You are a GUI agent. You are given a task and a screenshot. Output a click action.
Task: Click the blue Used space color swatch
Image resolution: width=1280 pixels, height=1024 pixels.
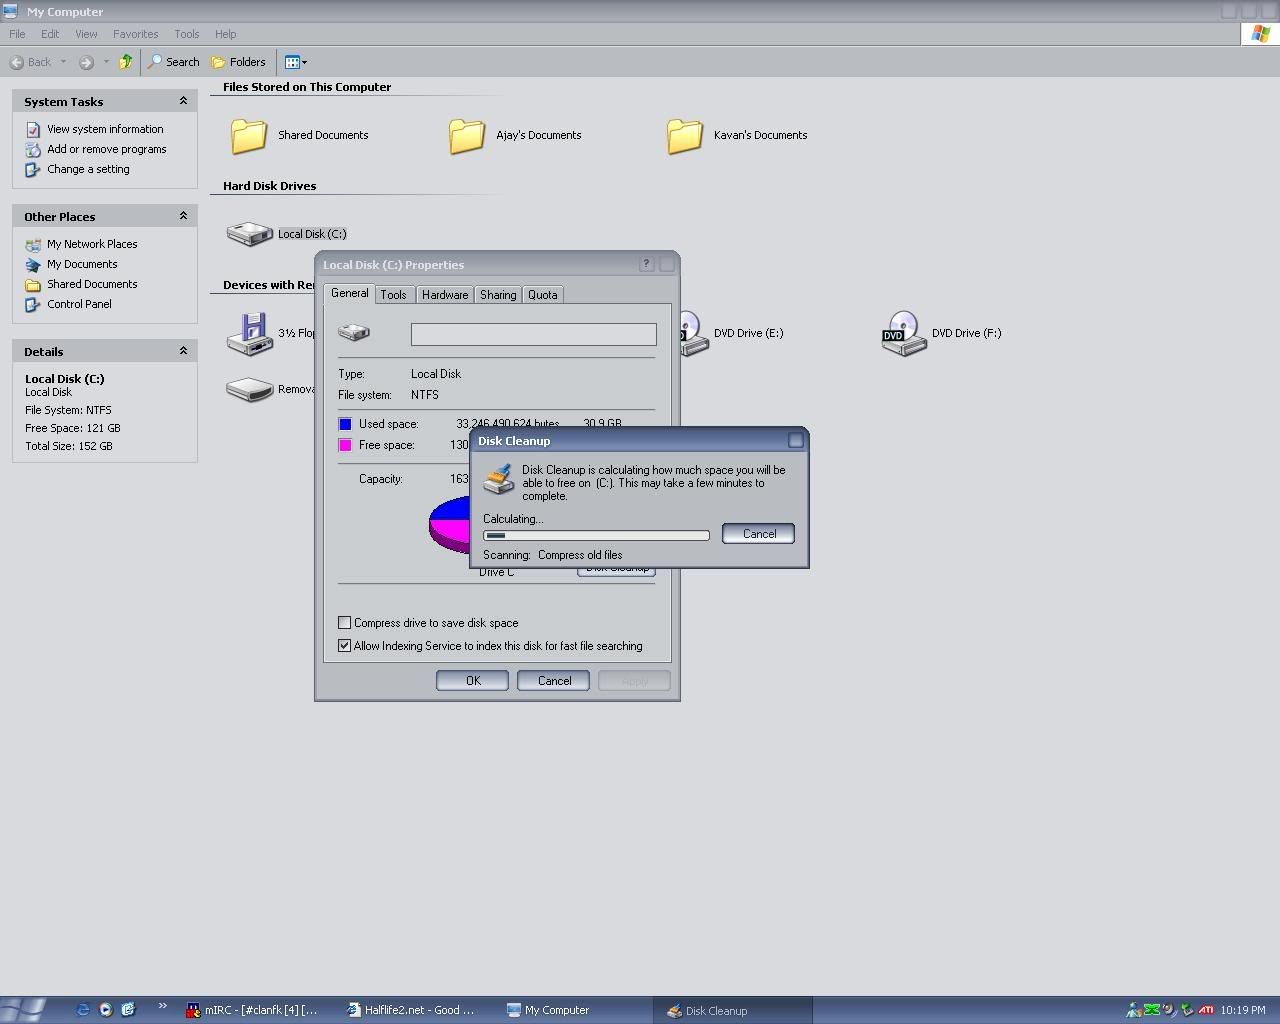click(x=345, y=424)
